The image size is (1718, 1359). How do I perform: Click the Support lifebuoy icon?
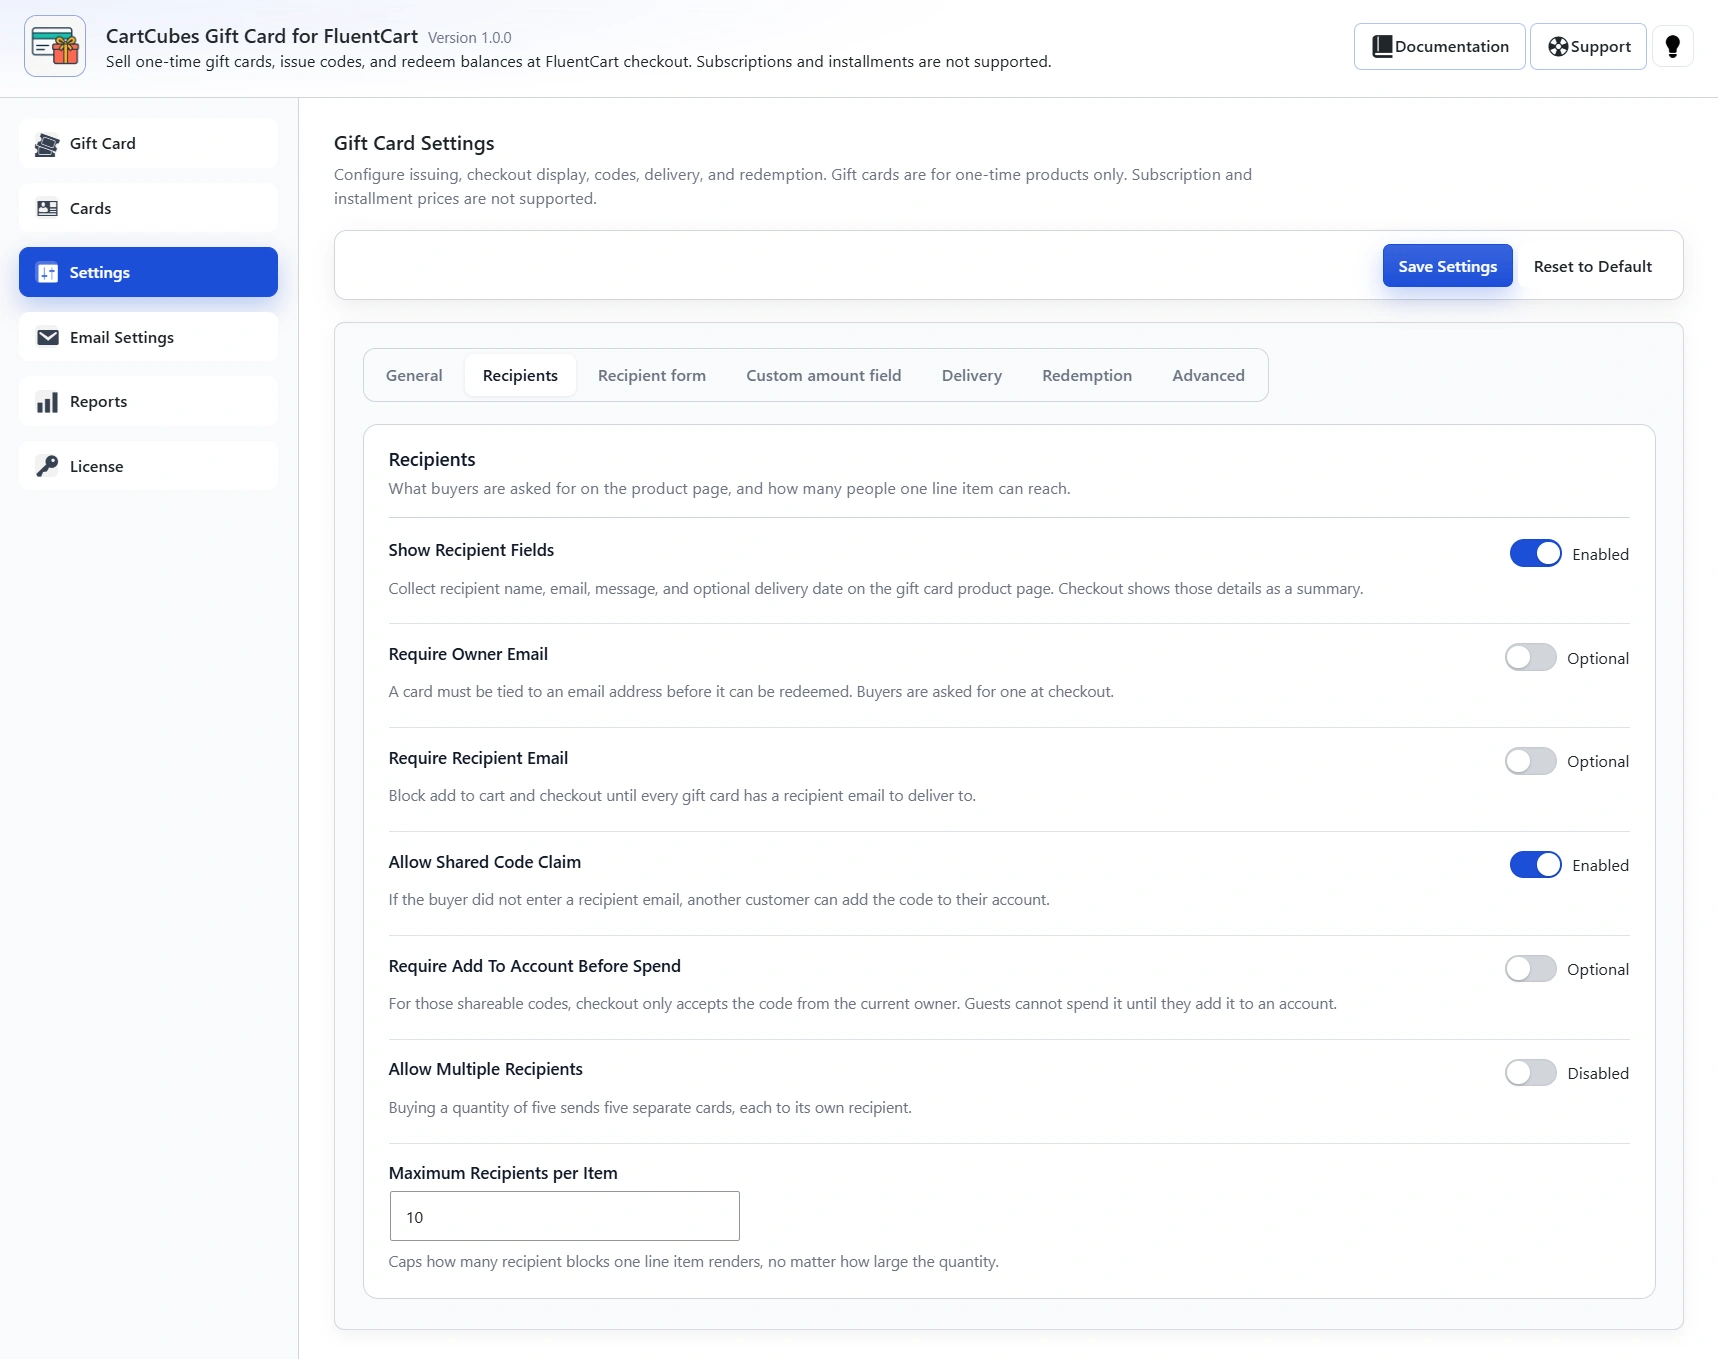click(1558, 46)
